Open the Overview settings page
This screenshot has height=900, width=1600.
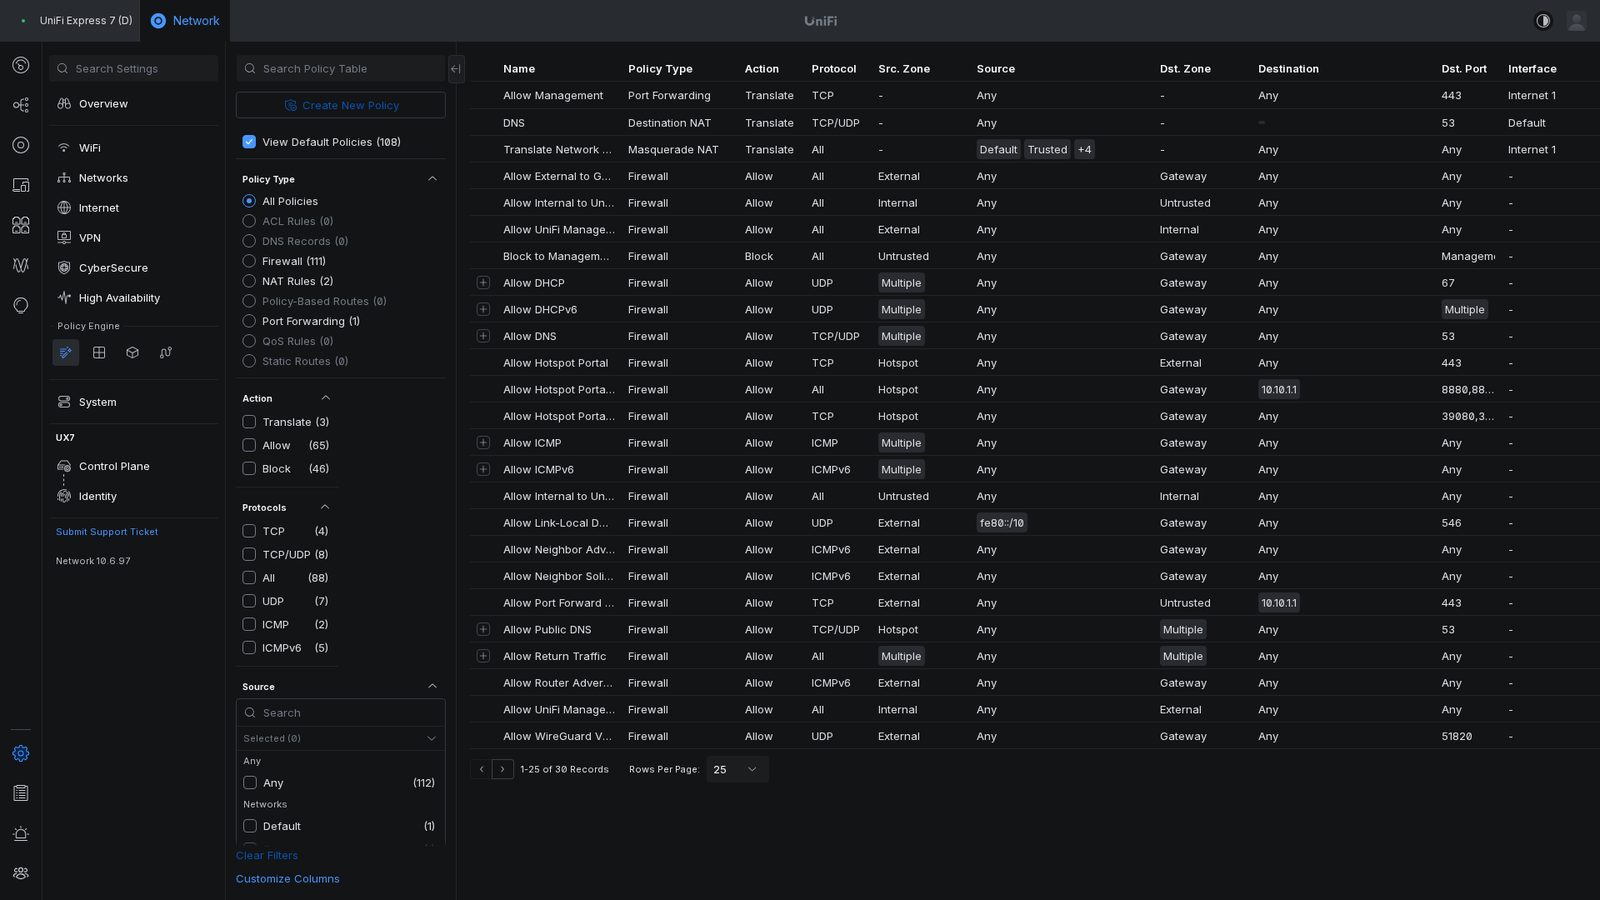click(x=134, y=104)
